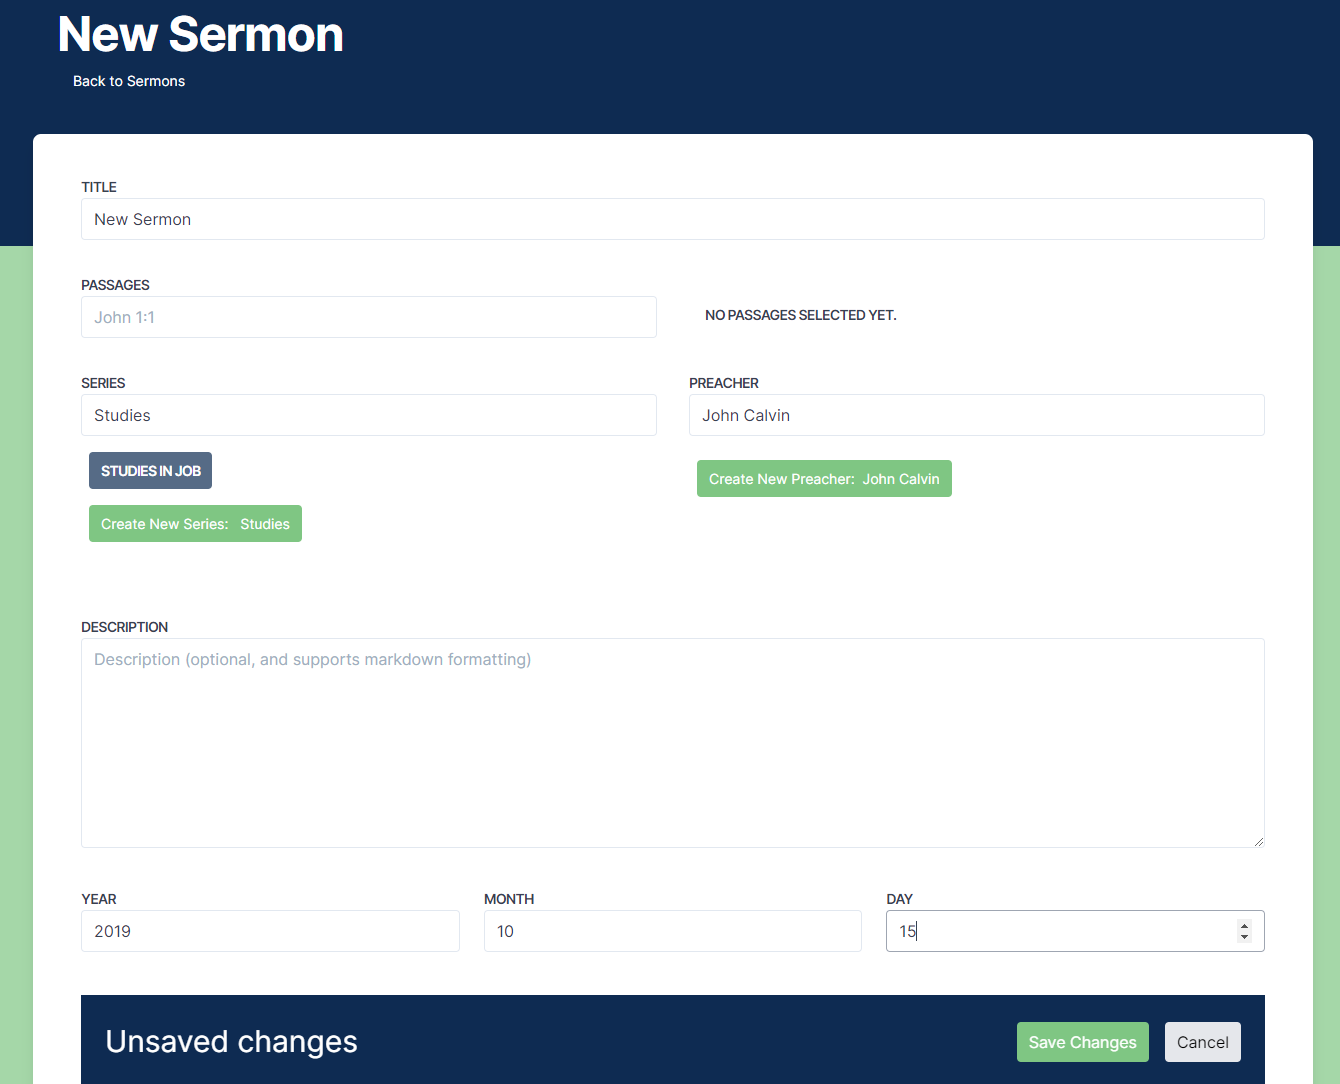The width and height of the screenshot is (1340, 1084).
Task: Click the Year field showing 2019
Action: click(270, 931)
